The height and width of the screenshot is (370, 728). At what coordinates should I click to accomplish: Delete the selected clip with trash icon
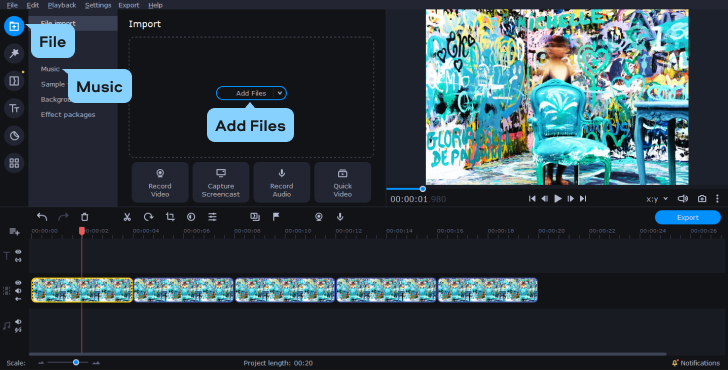click(x=84, y=217)
